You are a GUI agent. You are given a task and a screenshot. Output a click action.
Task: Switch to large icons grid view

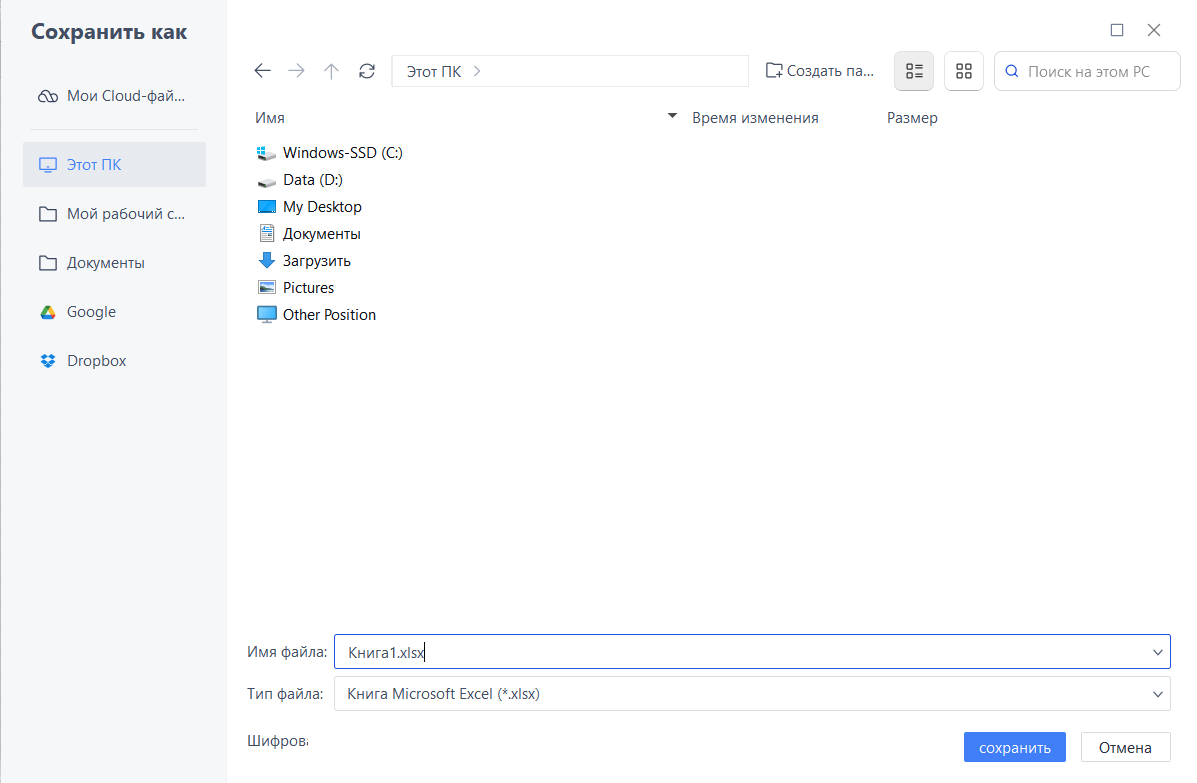[x=964, y=71]
